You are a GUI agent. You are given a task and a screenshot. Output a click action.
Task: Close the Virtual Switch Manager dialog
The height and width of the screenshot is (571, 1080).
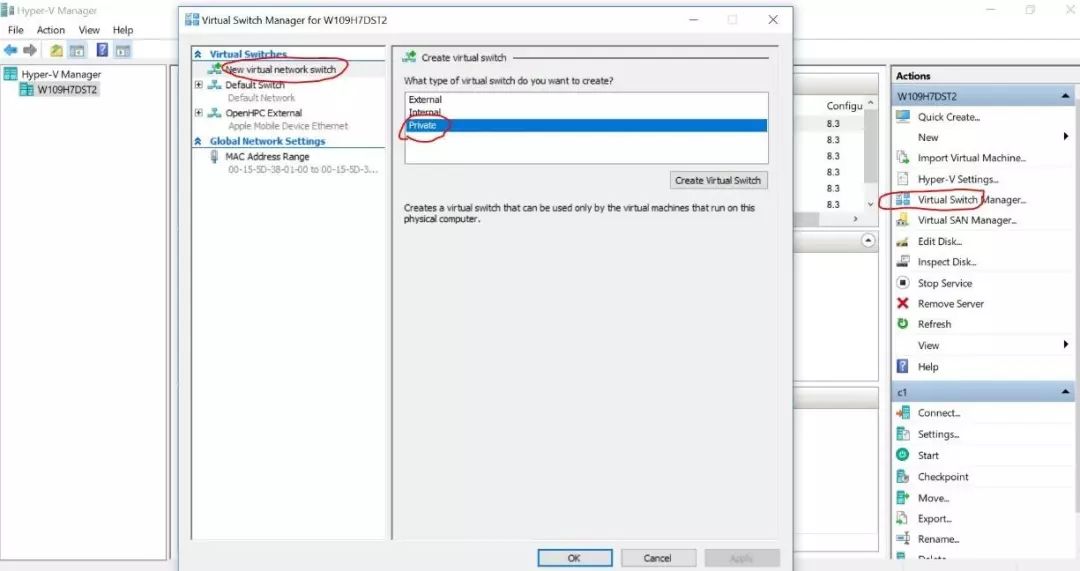(x=773, y=19)
